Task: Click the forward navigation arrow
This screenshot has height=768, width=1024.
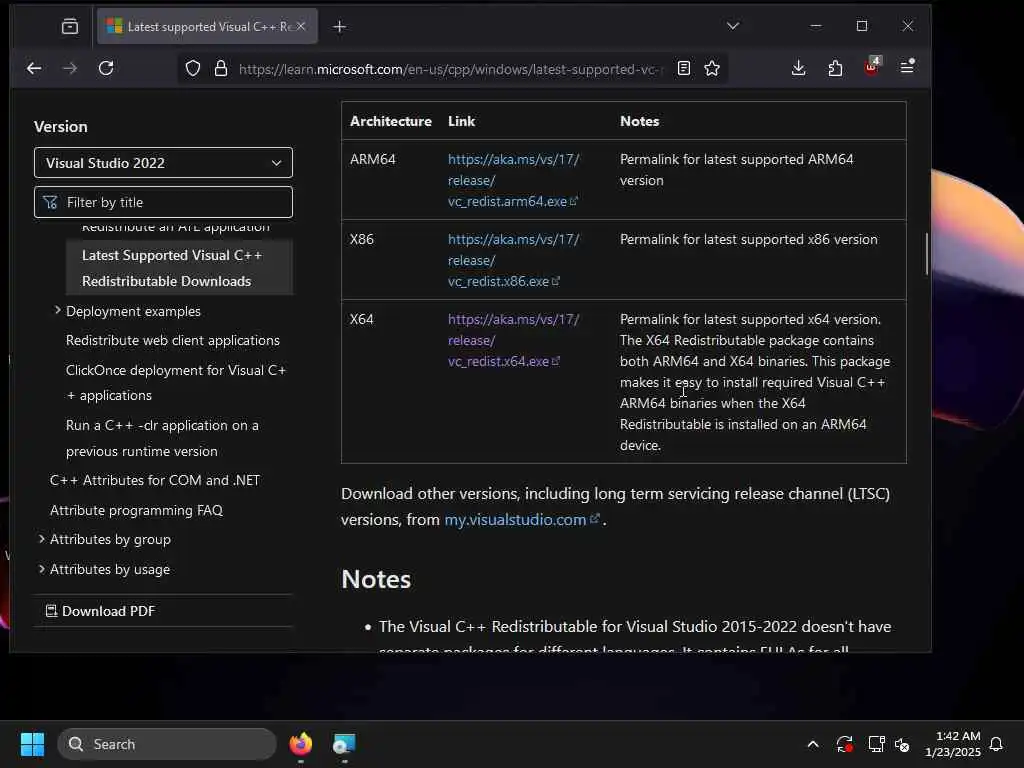Action: [70, 68]
